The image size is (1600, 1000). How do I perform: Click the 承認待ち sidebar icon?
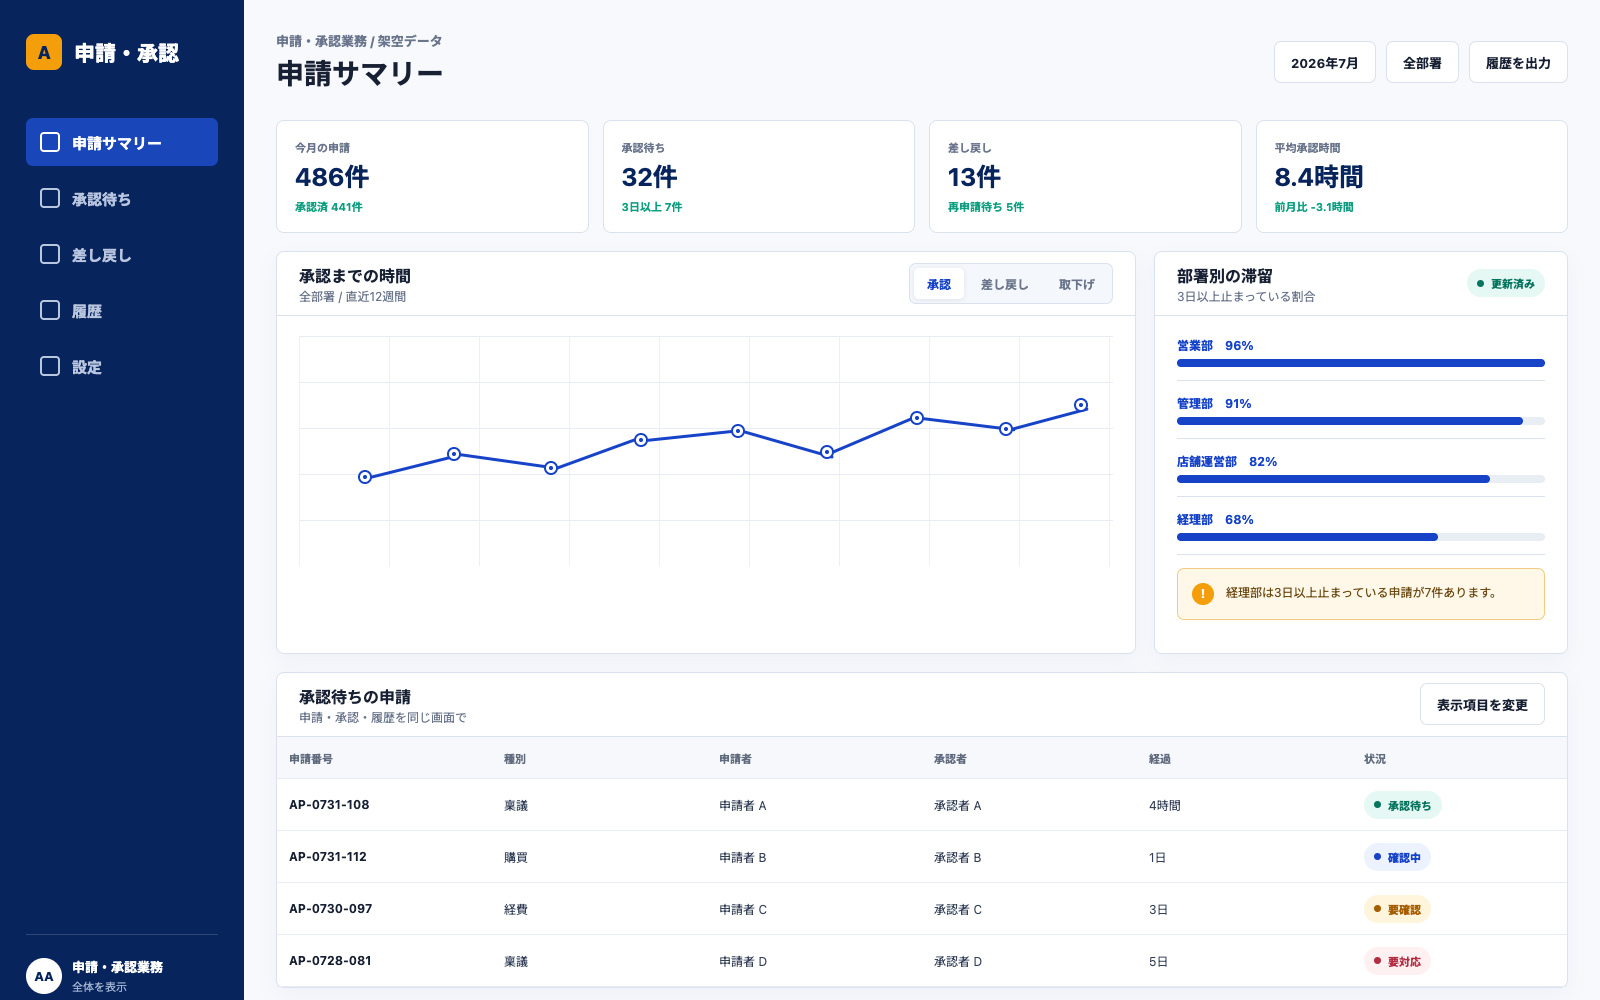(x=50, y=198)
